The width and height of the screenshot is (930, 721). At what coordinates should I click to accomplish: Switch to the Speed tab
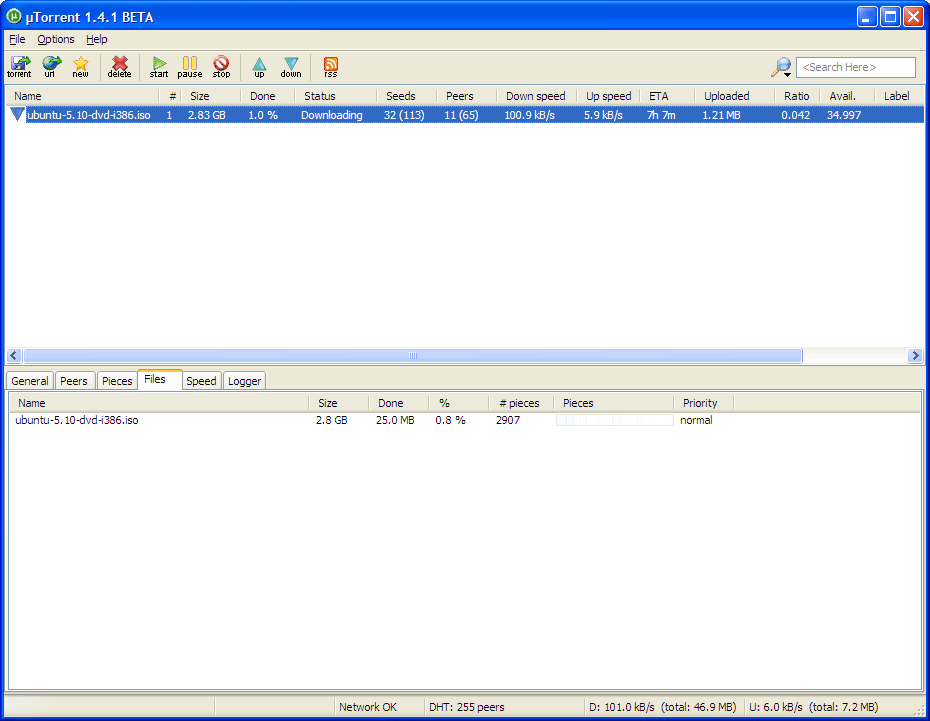(x=201, y=381)
